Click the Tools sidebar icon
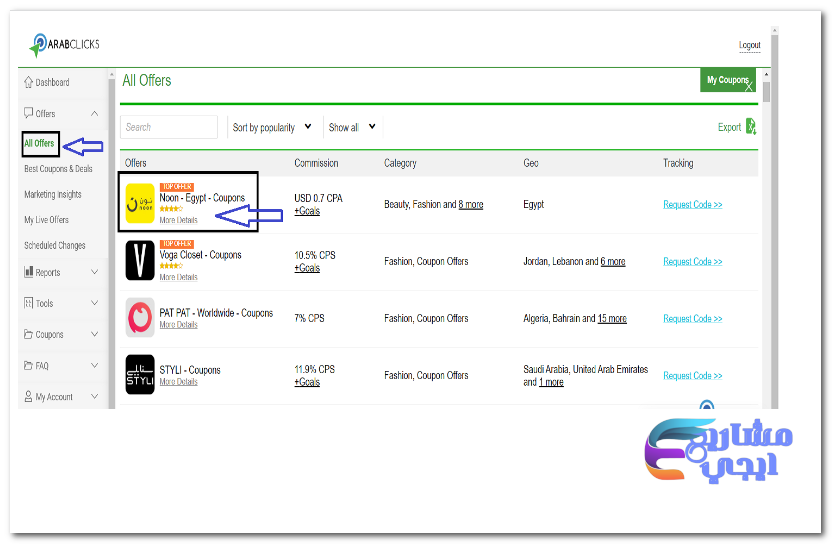This screenshot has height=544, width=832. tap(29, 303)
